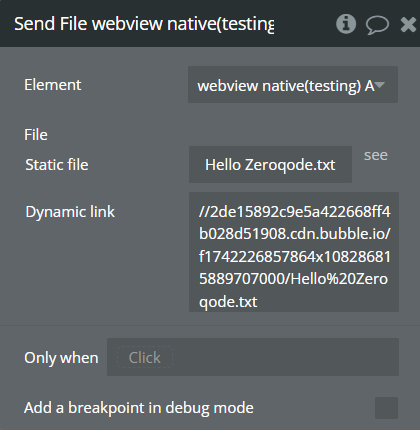The width and height of the screenshot is (420, 430).
Task: Click empty space in the Only when expression box
Action: click(x=283, y=357)
